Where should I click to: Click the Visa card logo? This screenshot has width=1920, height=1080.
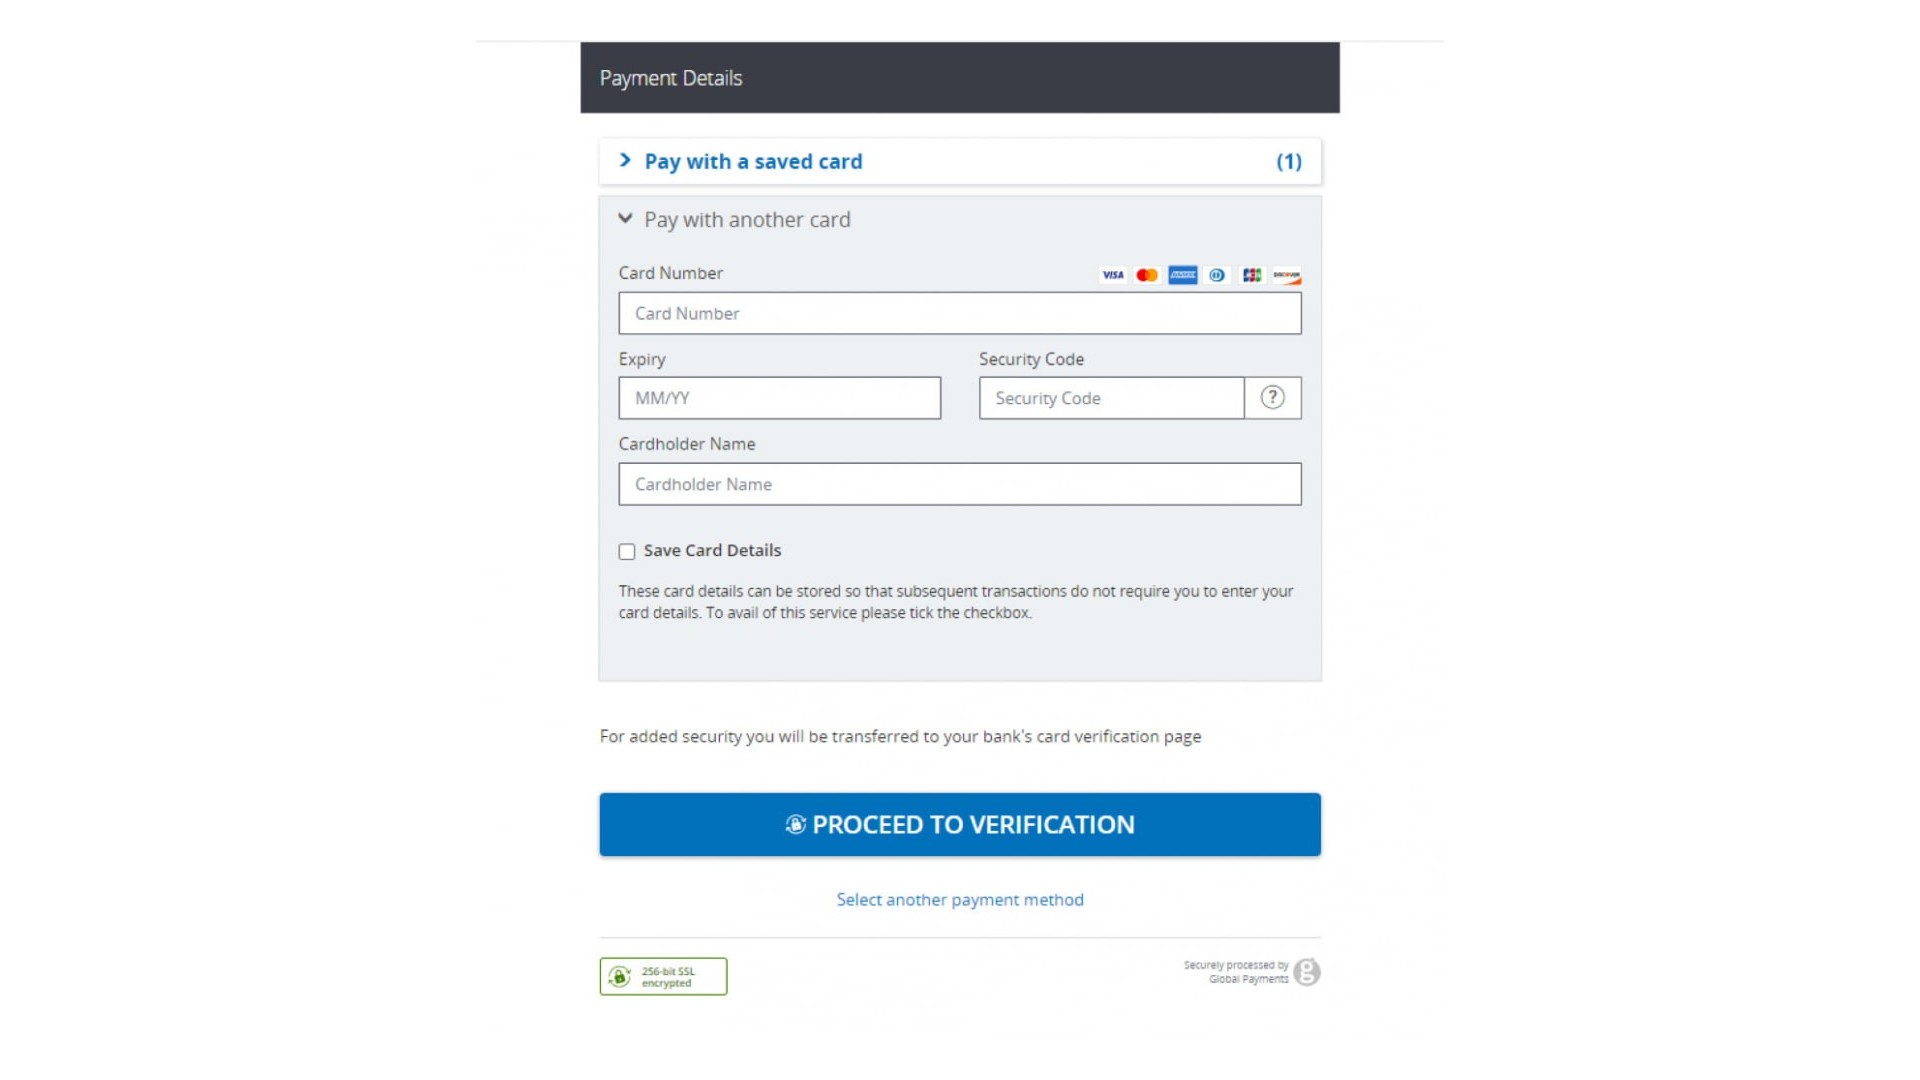point(1112,275)
